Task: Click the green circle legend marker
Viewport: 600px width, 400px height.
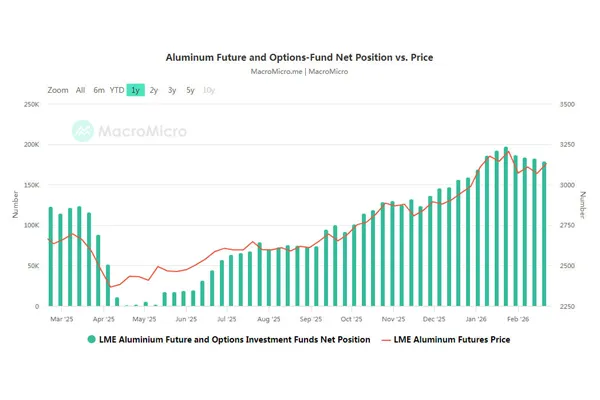Action: click(x=92, y=340)
